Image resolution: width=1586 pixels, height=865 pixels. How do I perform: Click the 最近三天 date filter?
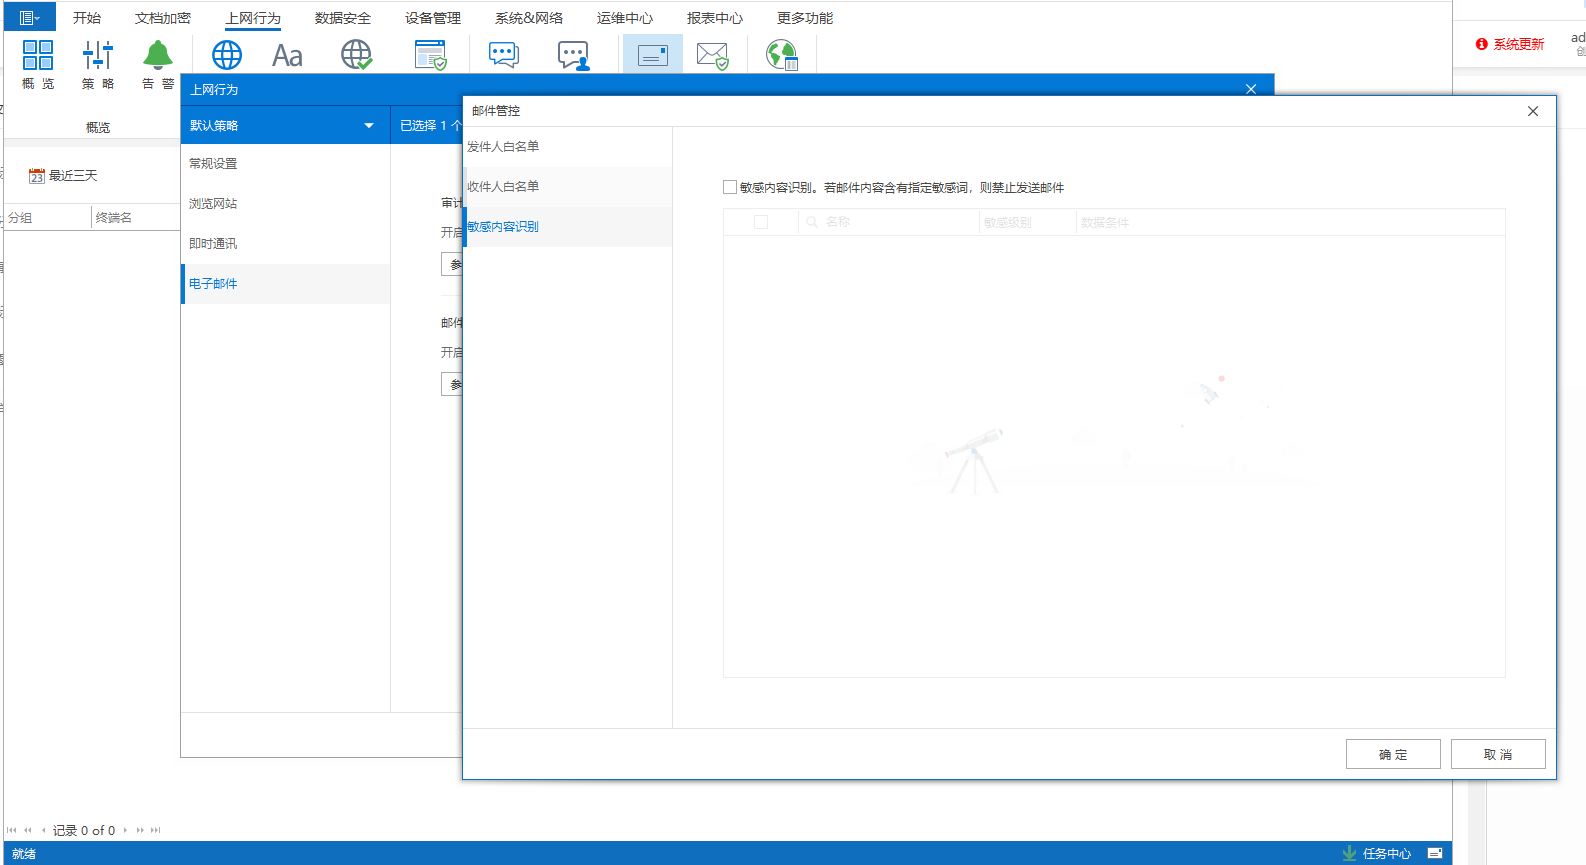(x=73, y=176)
